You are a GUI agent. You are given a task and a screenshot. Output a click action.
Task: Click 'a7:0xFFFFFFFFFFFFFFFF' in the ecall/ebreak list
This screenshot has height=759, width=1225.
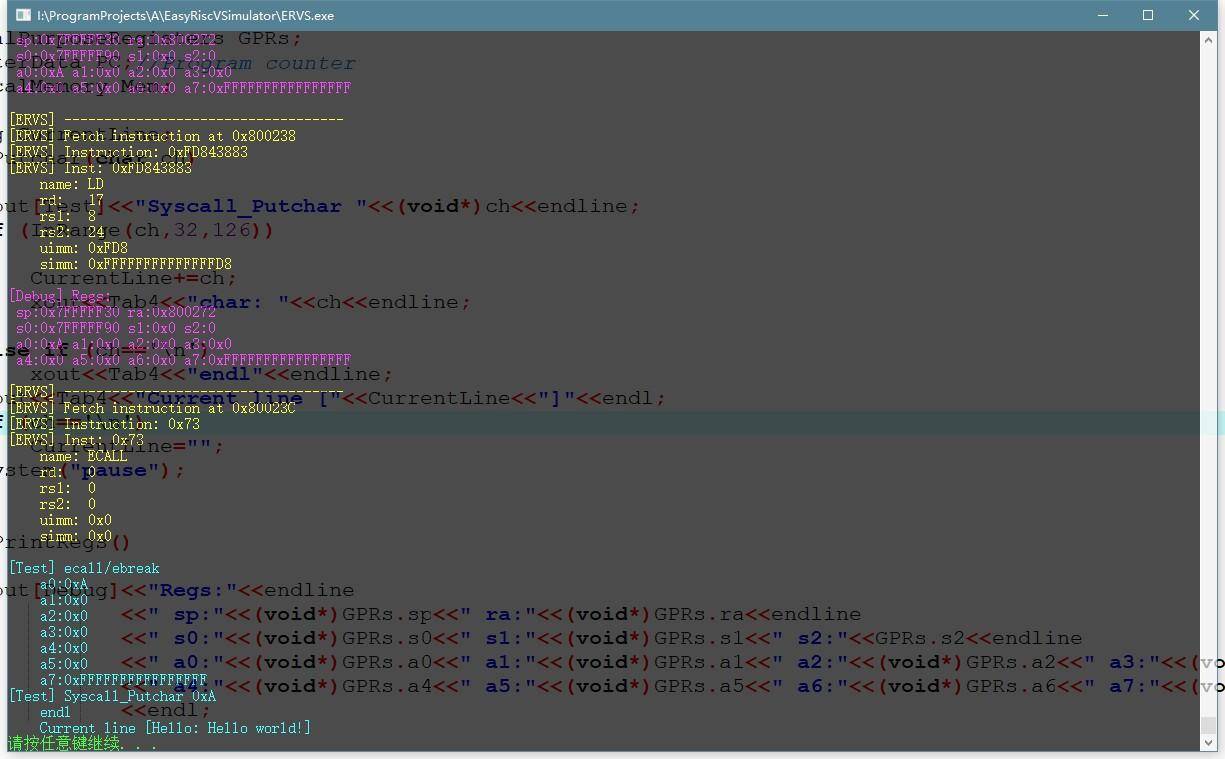coord(123,680)
